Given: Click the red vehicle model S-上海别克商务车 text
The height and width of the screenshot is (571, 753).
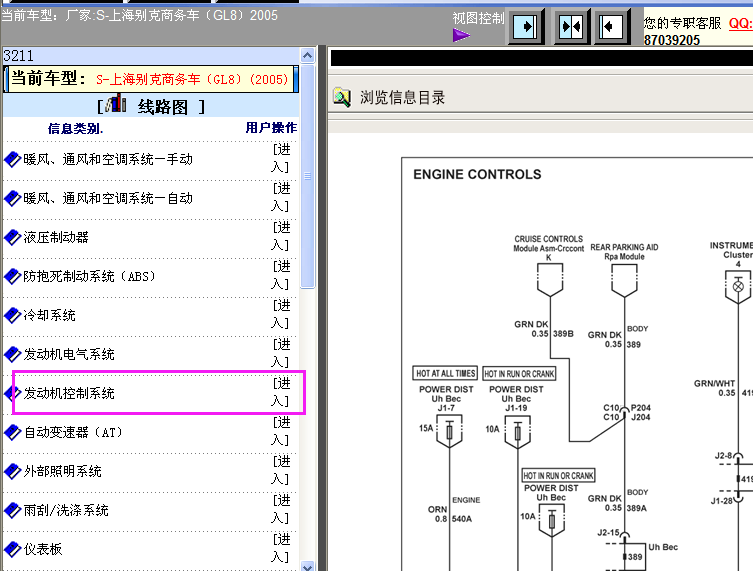Looking at the screenshot, I should pos(192,79).
